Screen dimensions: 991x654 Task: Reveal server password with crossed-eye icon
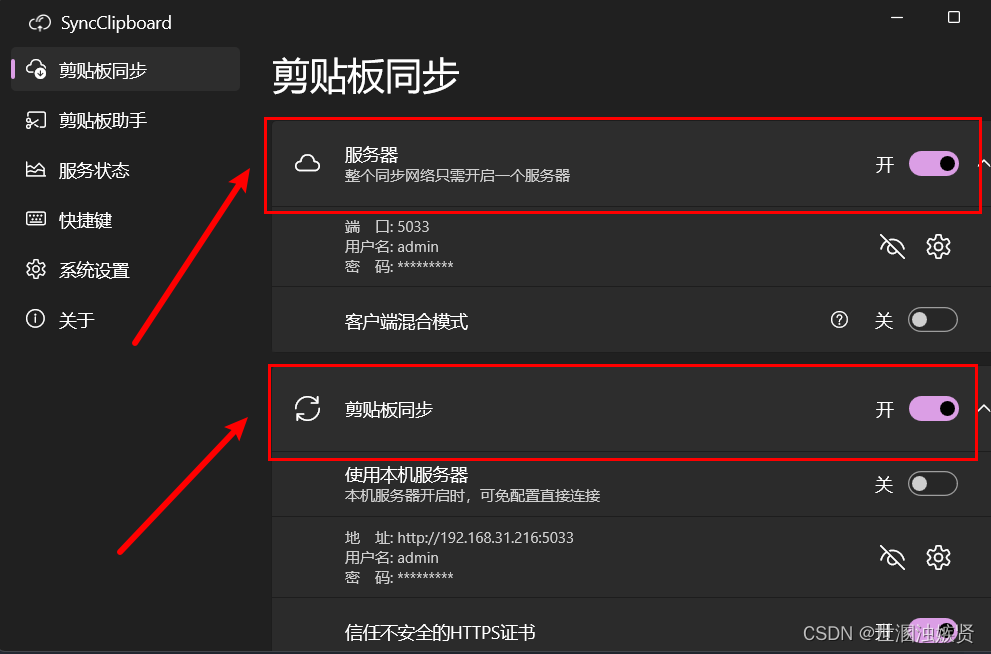(x=892, y=246)
